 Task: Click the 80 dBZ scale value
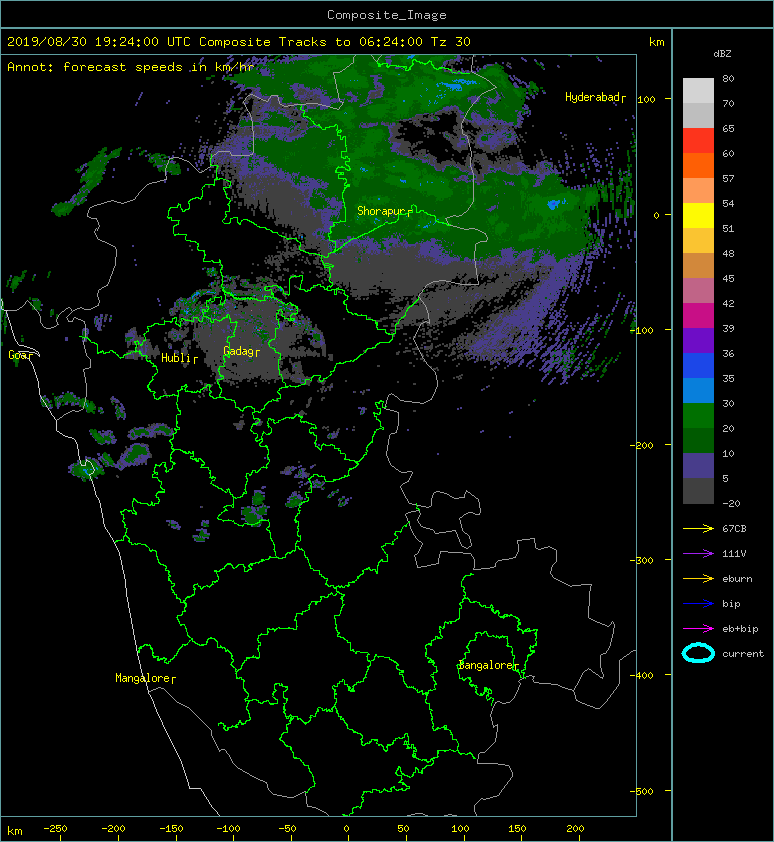click(x=728, y=78)
